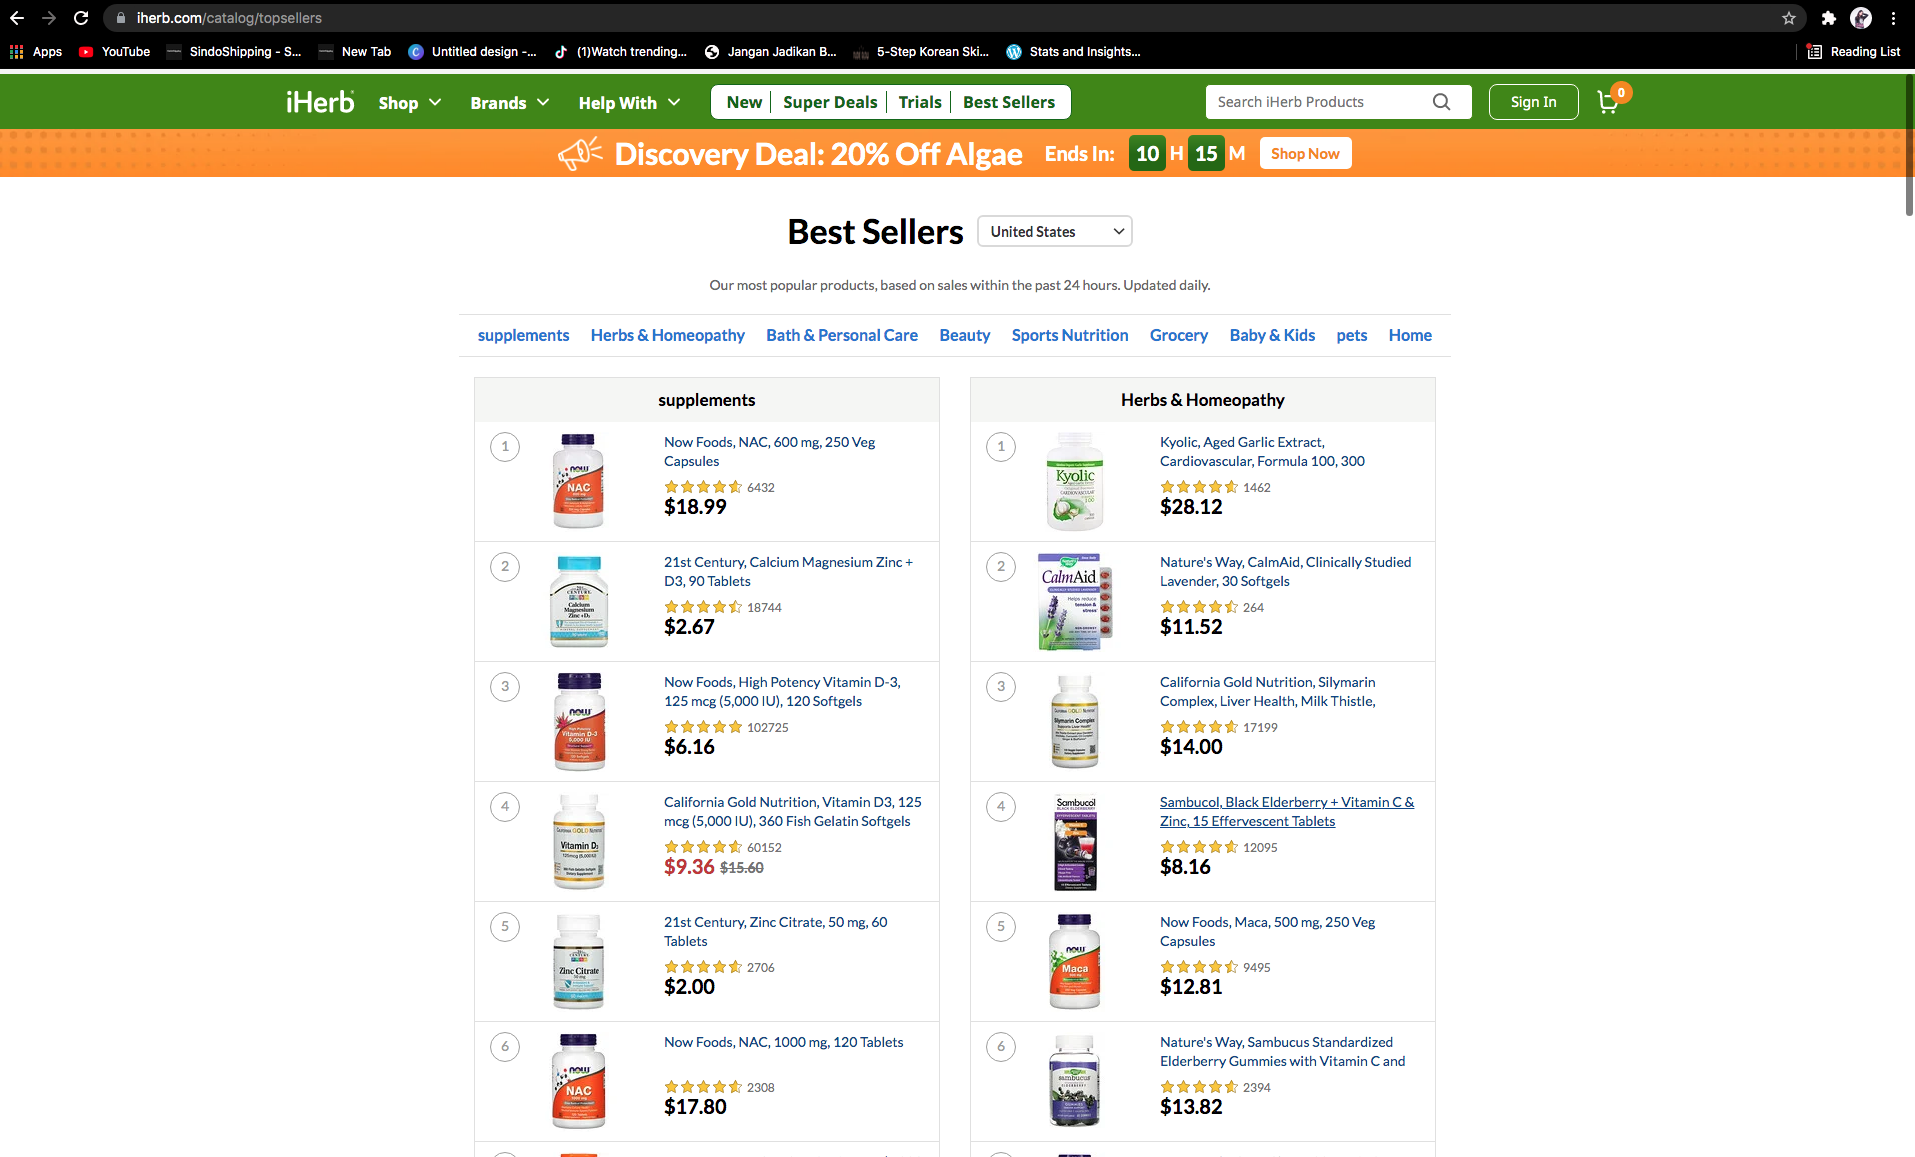Viewport: 1915px width, 1157px height.
Task: Click the iHerb logo
Action: pos(320,102)
